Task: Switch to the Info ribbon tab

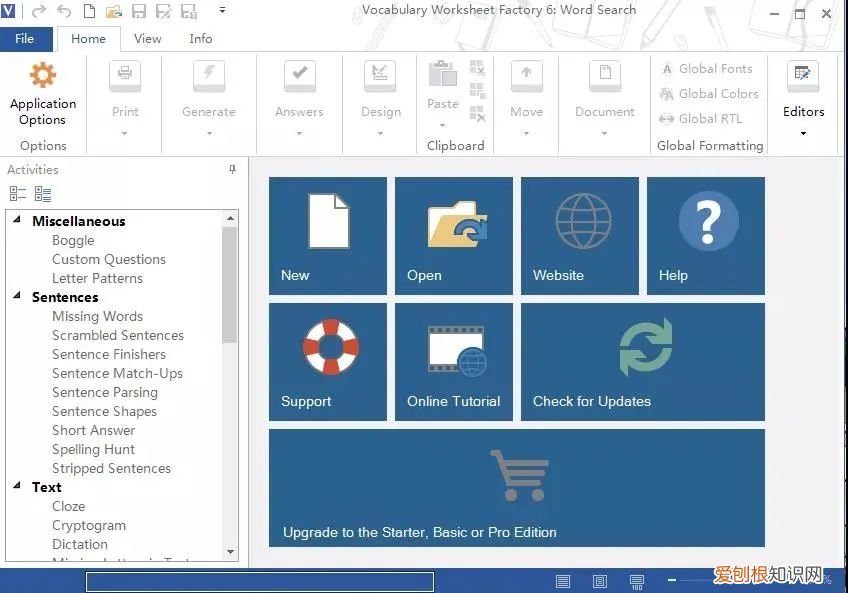Action: point(201,39)
